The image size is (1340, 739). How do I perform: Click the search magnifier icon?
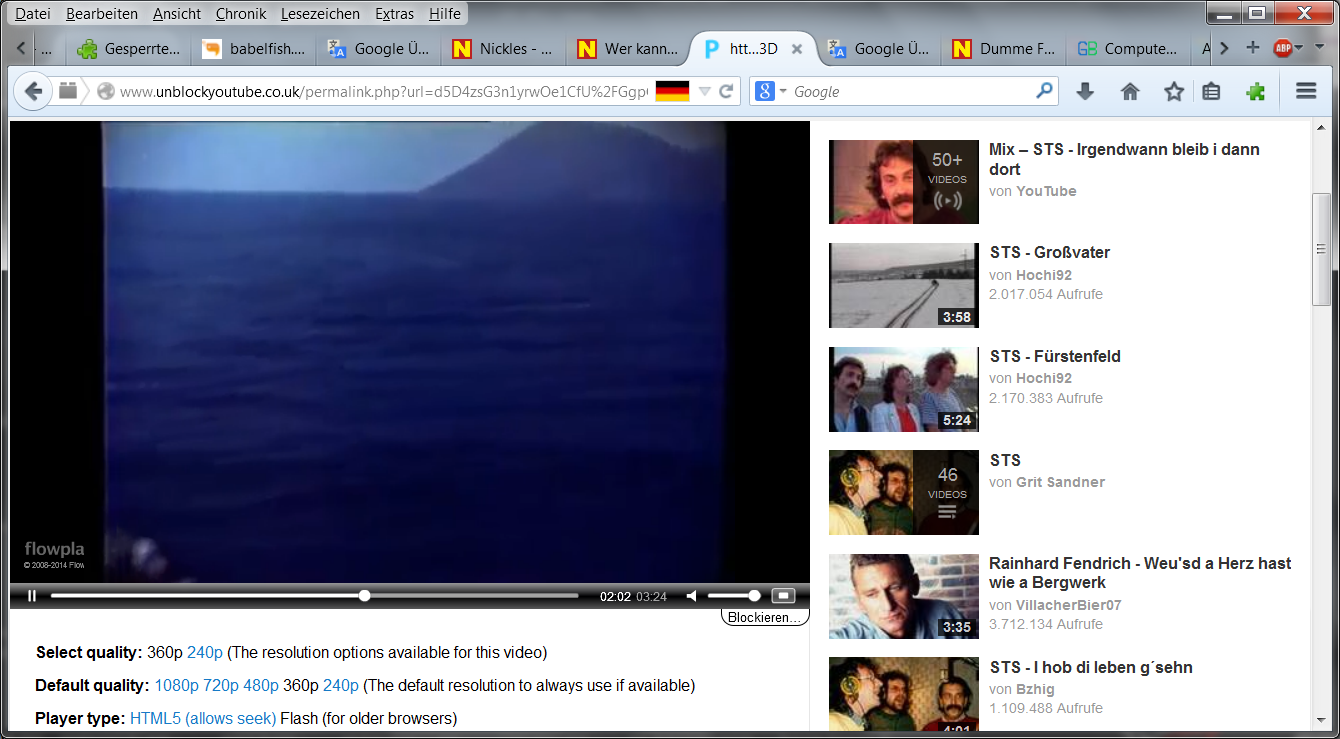point(1044,90)
